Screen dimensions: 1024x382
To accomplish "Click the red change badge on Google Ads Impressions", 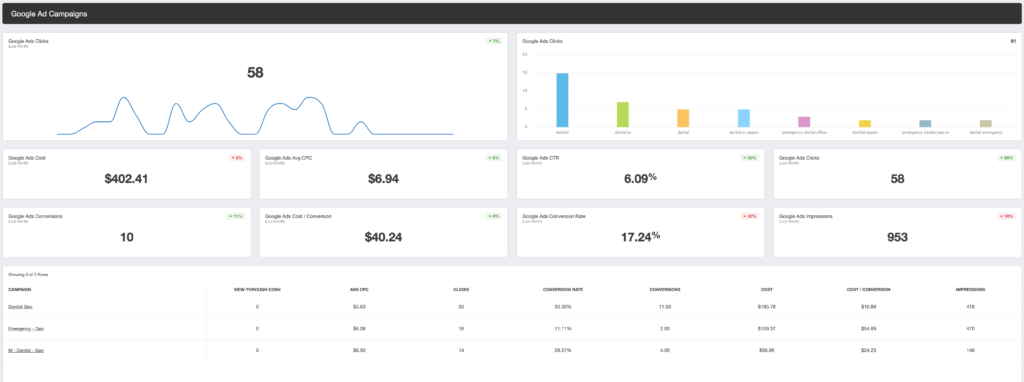I will [x=1006, y=215].
